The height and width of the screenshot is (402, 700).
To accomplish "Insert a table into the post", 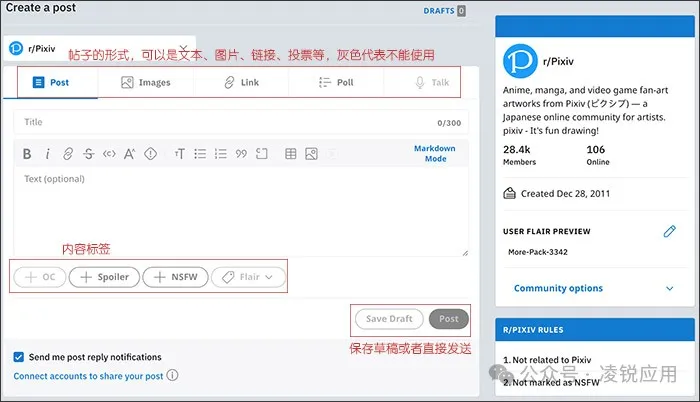I will tap(291, 154).
